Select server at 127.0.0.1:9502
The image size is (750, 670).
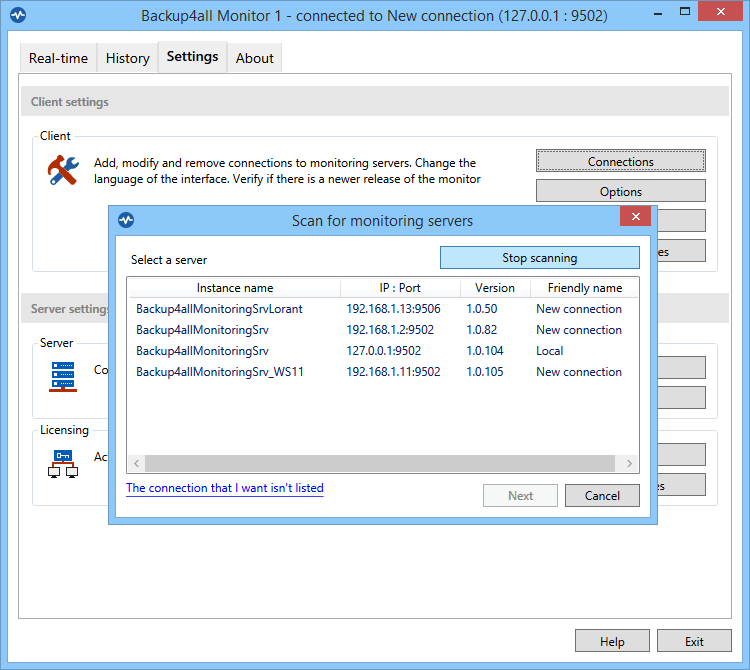[x=383, y=351]
